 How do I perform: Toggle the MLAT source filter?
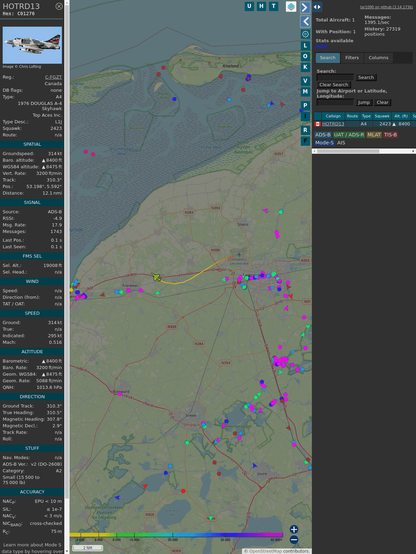pyautogui.click(x=374, y=135)
